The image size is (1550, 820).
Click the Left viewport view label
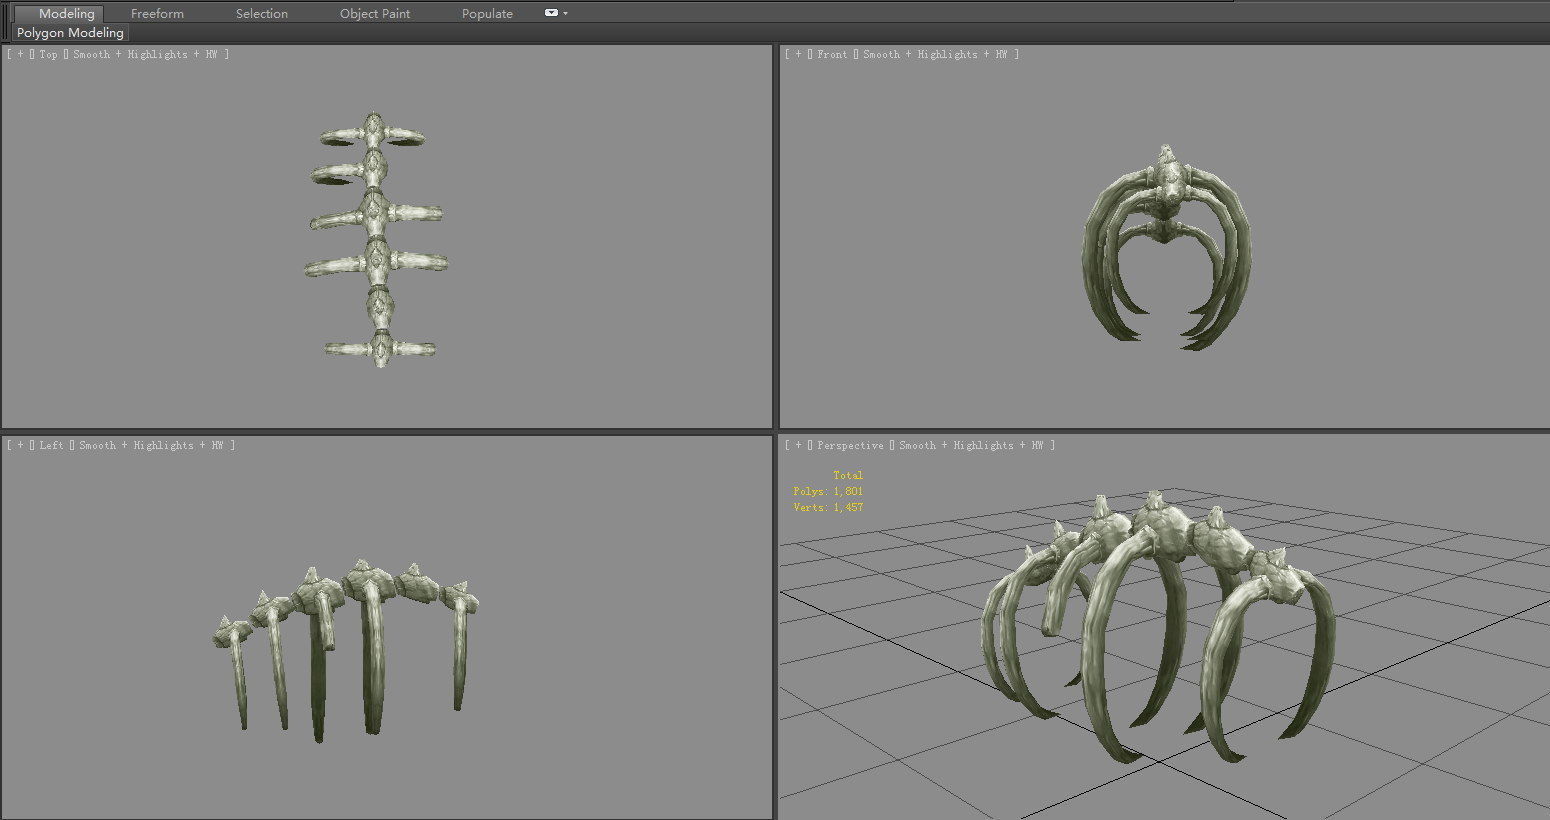pyautogui.click(x=52, y=446)
